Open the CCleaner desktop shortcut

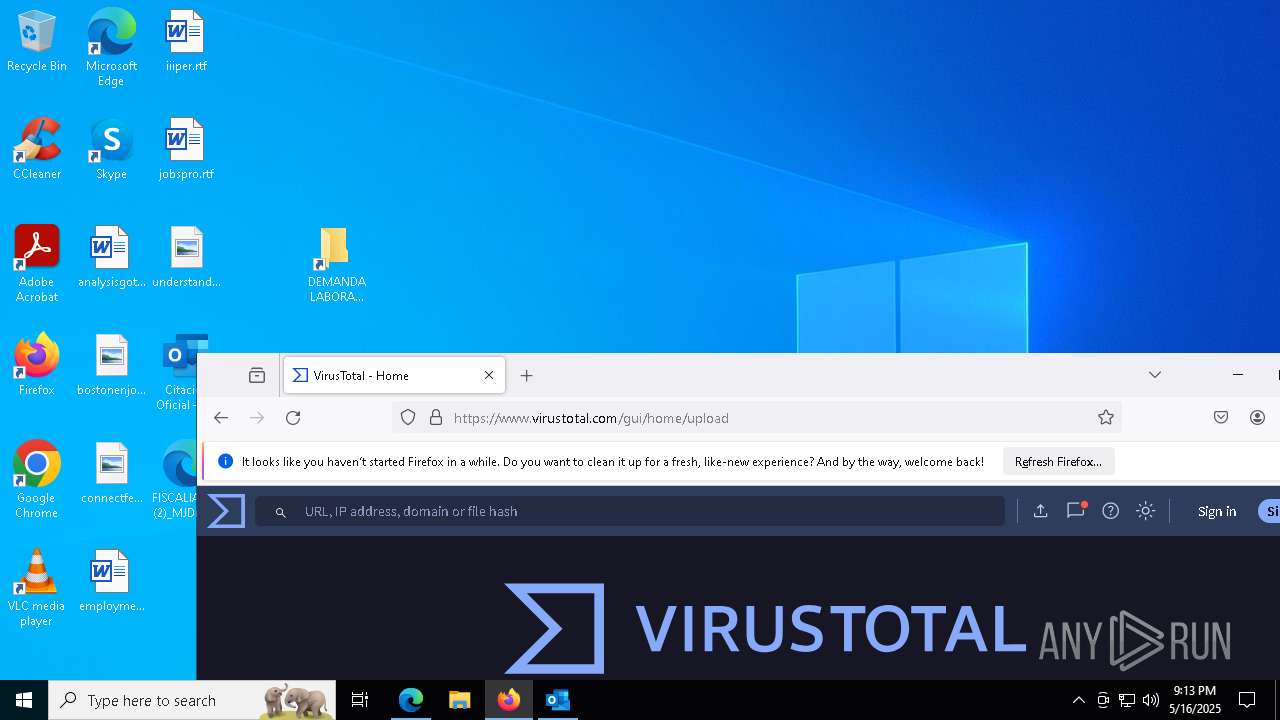coord(37,149)
